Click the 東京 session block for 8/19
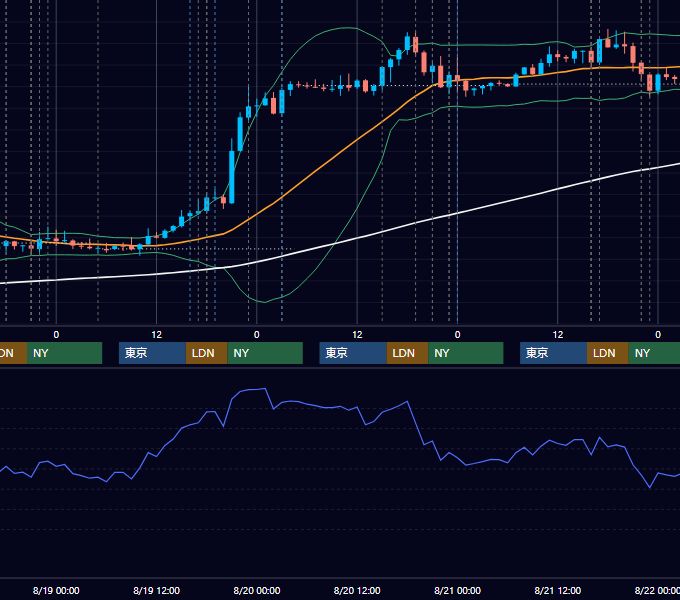The width and height of the screenshot is (680, 600). [x=152, y=353]
